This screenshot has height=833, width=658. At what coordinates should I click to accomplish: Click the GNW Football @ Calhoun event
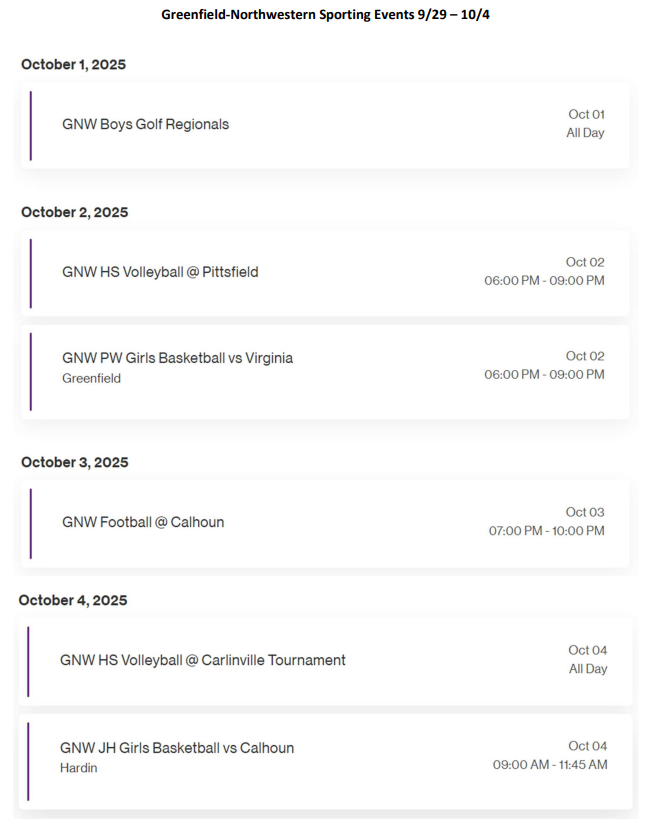pyautogui.click(x=143, y=522)
